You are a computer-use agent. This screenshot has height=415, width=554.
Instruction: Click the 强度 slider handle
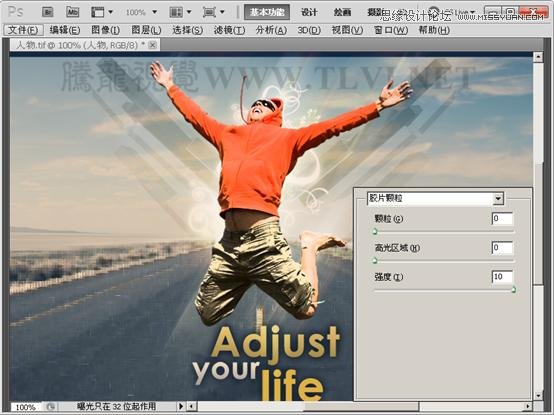pos(513,290)
